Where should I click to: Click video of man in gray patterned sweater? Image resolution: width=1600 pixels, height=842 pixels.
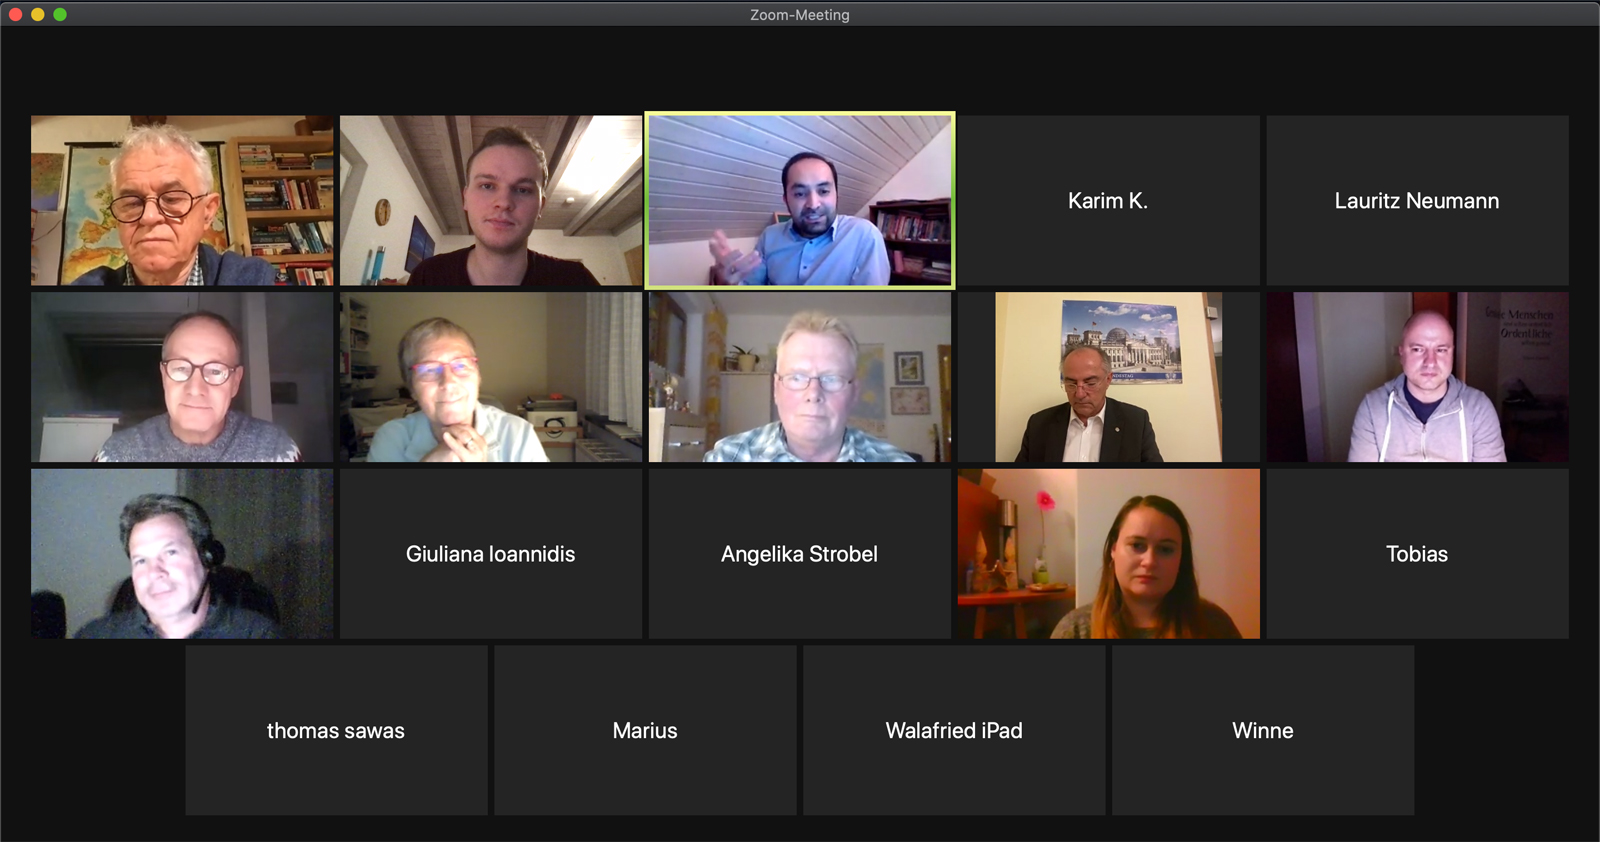pos(182,377)
